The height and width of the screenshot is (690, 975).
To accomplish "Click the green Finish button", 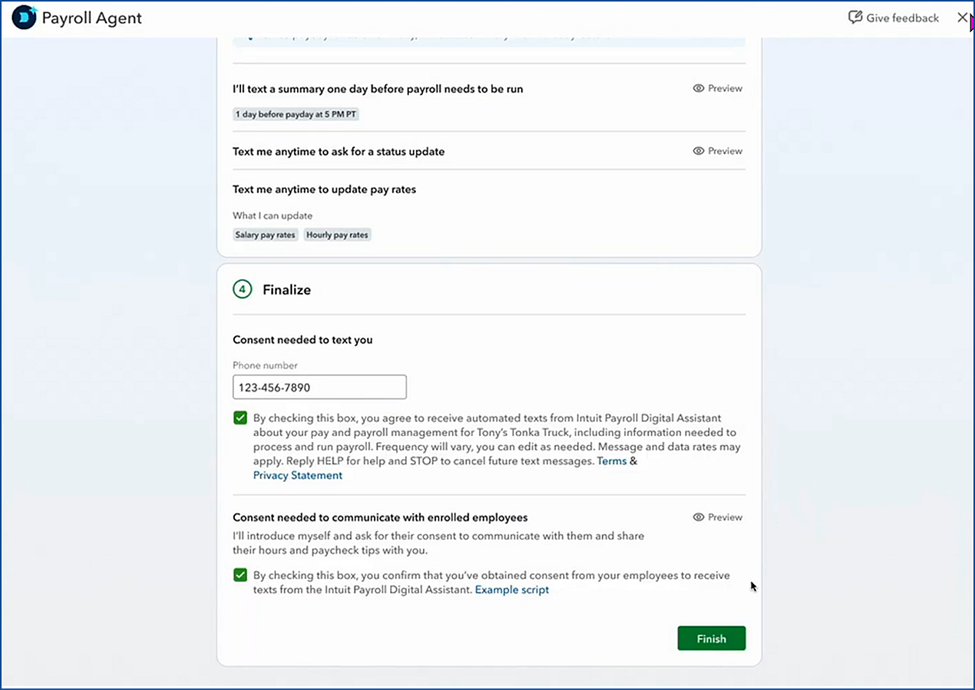I will (711, 638).
